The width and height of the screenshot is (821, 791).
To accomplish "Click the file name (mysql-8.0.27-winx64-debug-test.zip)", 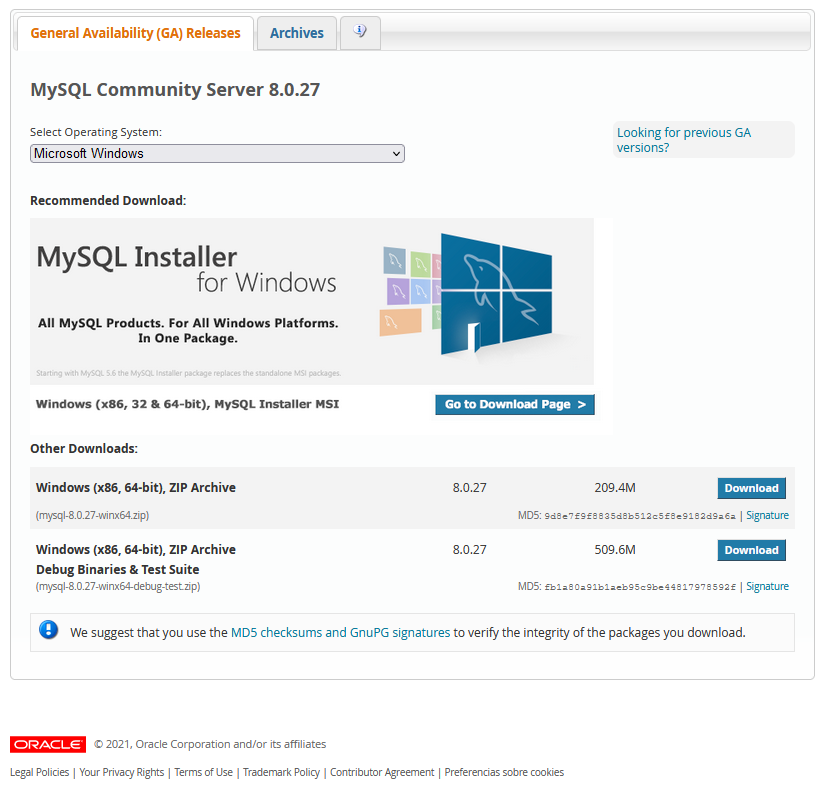I will pos(118,586).
